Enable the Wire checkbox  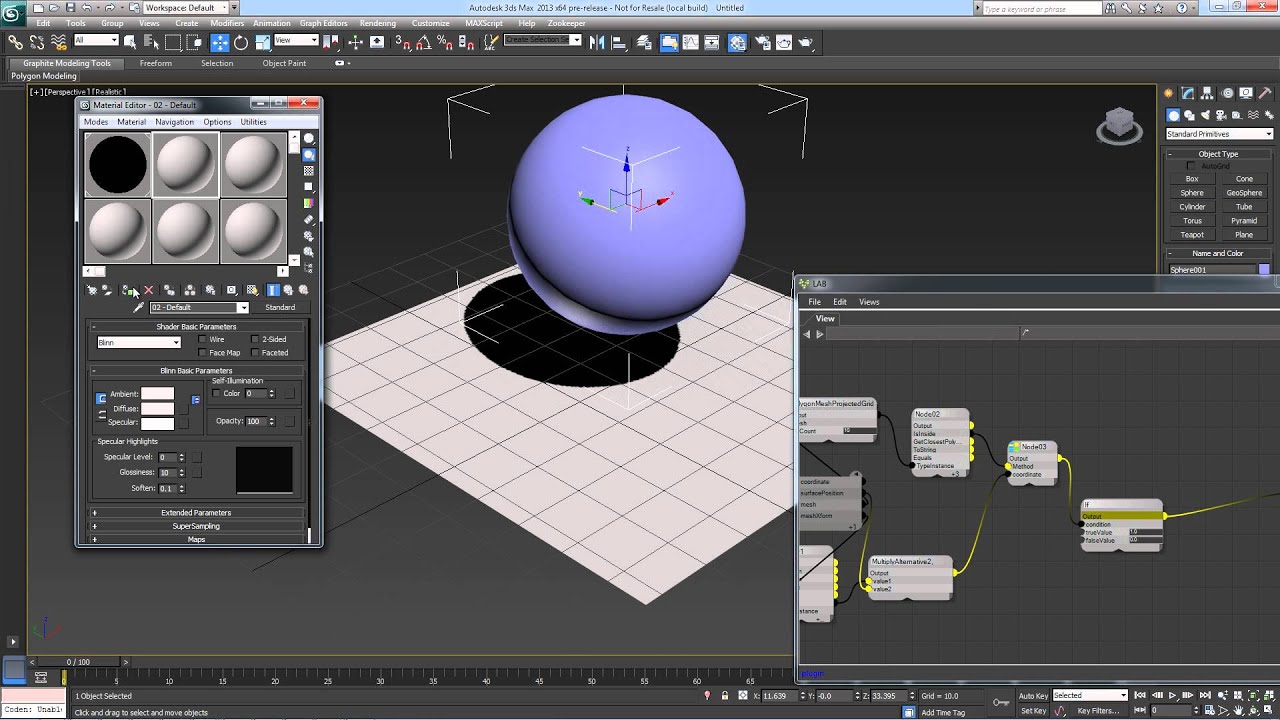(203, 340)
